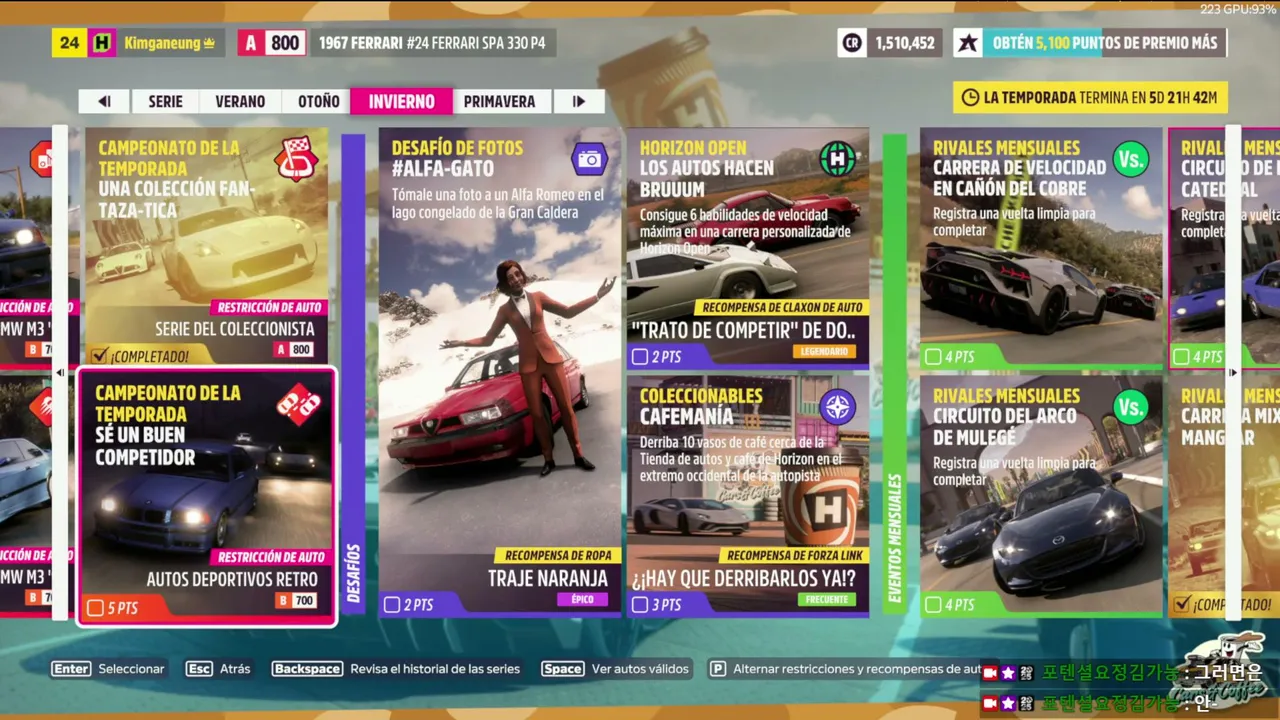Switch to the SERIE tab
This screenshot has width=1280, height=720.
(166, 101)
